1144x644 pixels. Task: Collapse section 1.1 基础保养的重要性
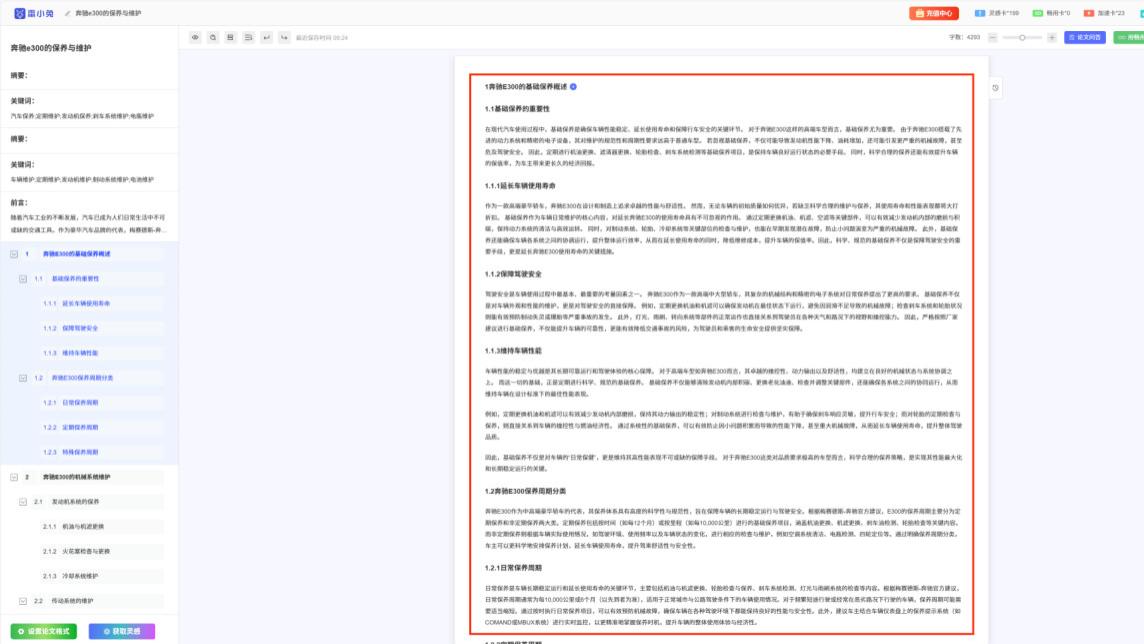(x=23, y=279)
